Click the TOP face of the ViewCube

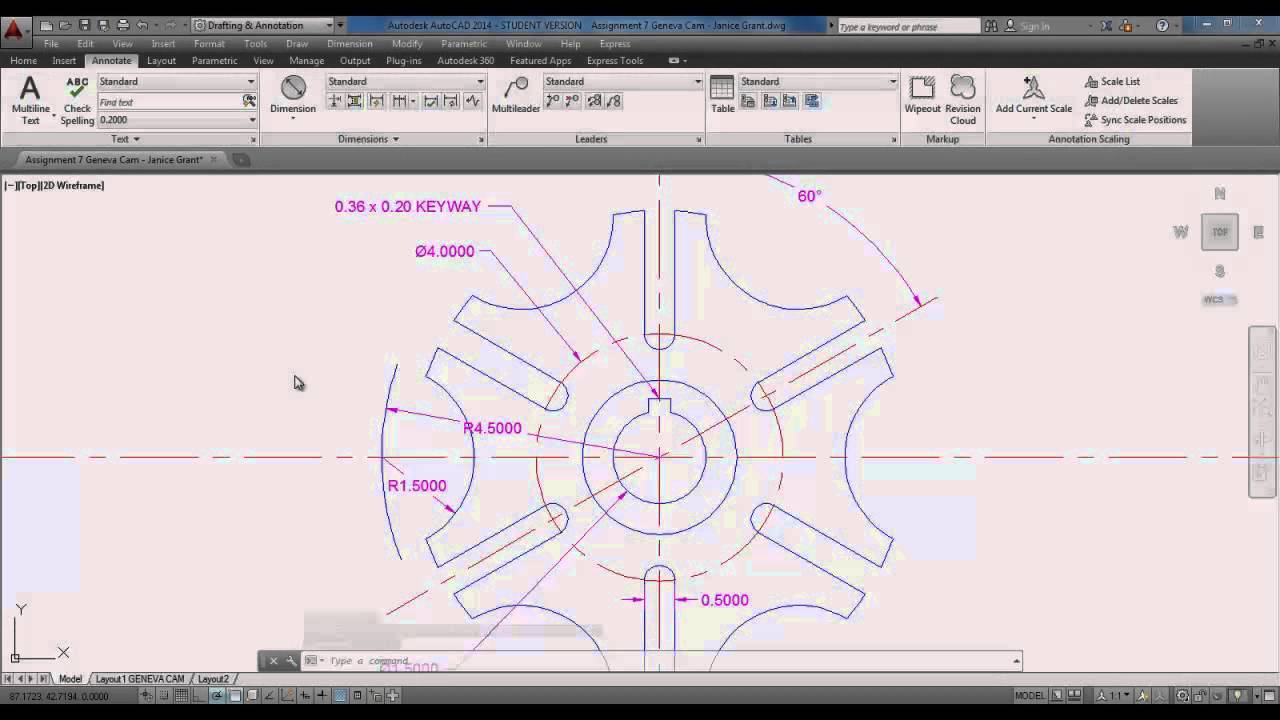[x=1220, y=232]
